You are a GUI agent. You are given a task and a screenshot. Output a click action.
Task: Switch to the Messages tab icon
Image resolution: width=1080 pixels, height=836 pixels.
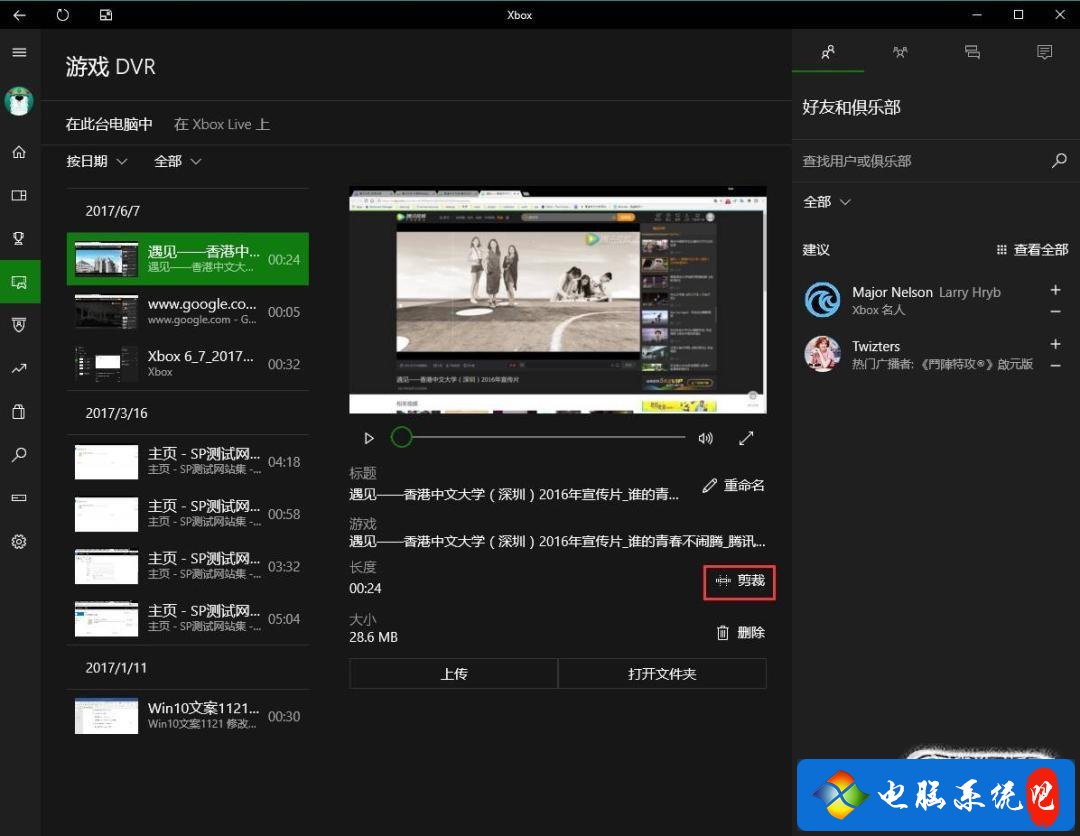972,52
